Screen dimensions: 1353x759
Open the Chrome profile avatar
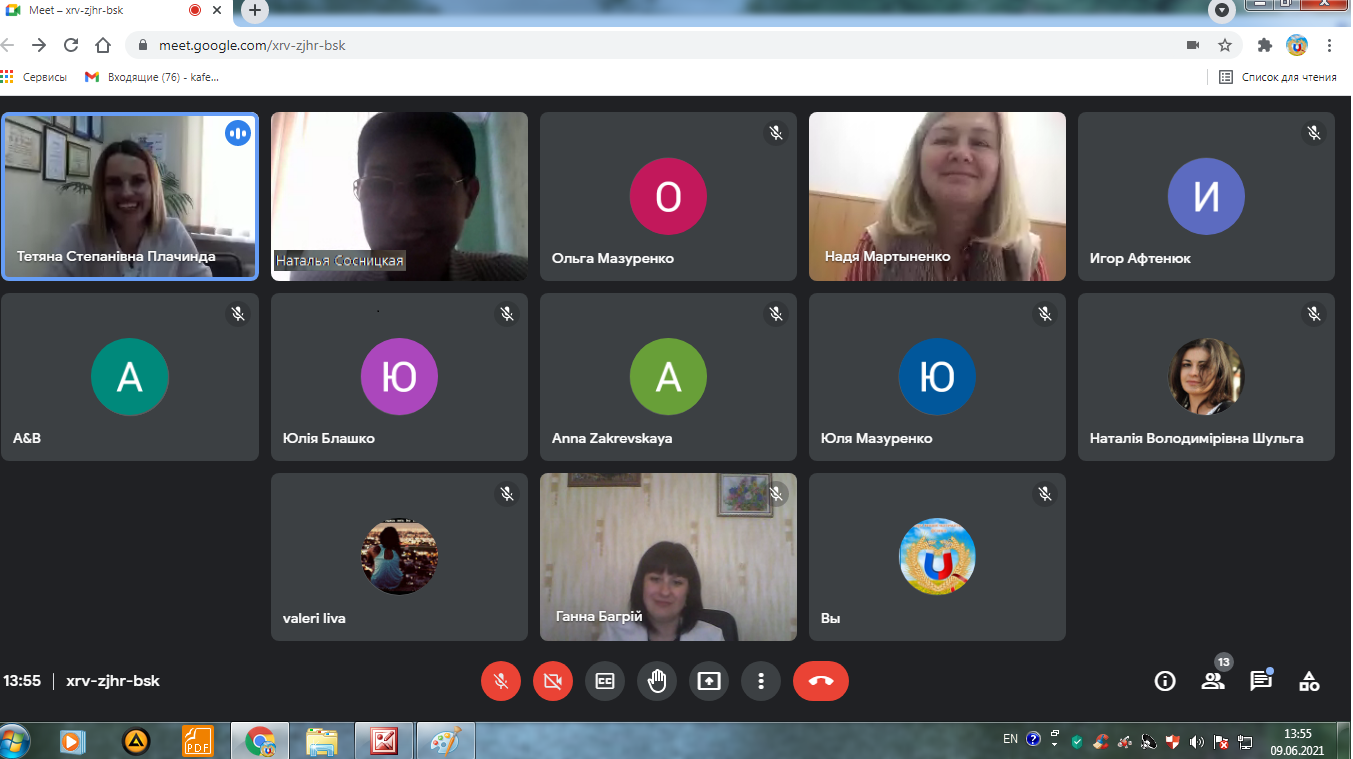pyautogui.click(x=1297, y=45)
